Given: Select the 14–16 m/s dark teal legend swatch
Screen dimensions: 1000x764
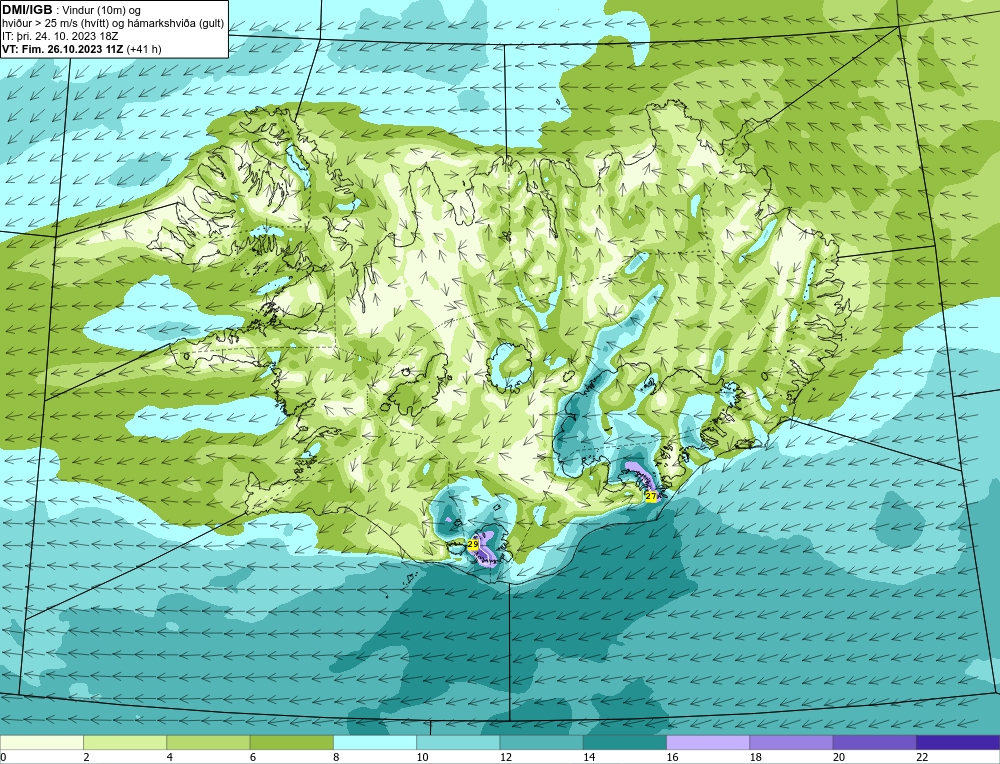Looking at the screenshot, I should point(625,742).
